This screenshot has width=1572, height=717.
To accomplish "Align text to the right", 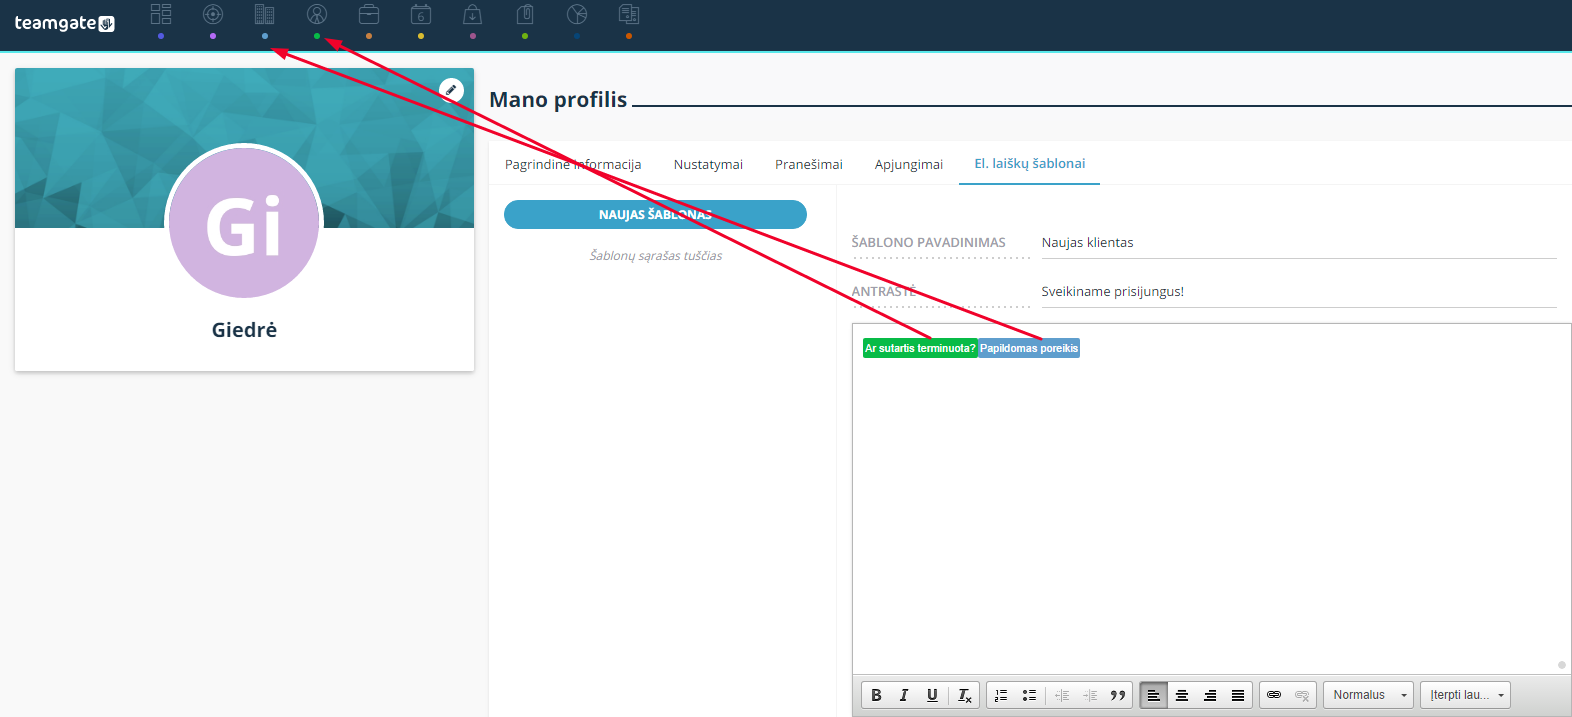I will 1210,695.
